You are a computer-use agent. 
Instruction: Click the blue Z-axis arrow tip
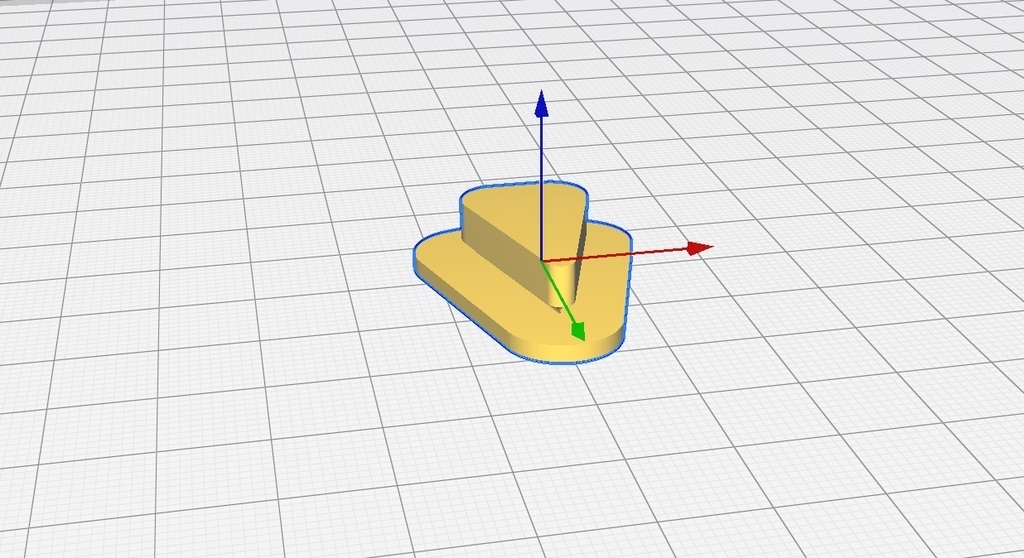click(x=541, y=104)
